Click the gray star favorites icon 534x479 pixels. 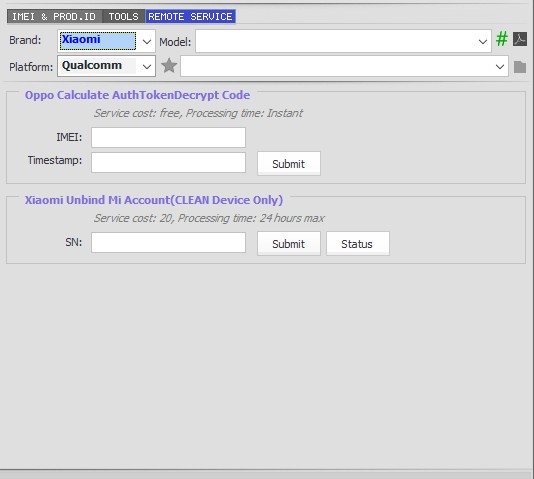click(x=169, y=65)
